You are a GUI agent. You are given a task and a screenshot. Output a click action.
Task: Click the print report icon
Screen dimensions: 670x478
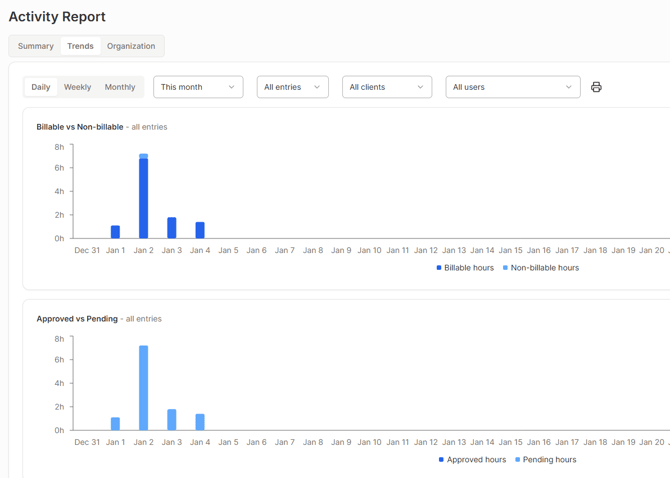tap(596, 87)
